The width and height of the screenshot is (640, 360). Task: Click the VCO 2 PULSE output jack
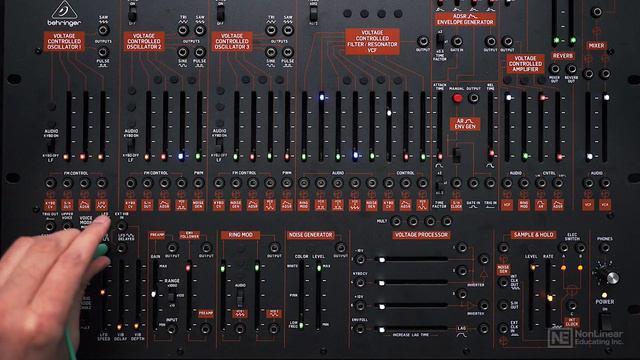tap(199, 52)
